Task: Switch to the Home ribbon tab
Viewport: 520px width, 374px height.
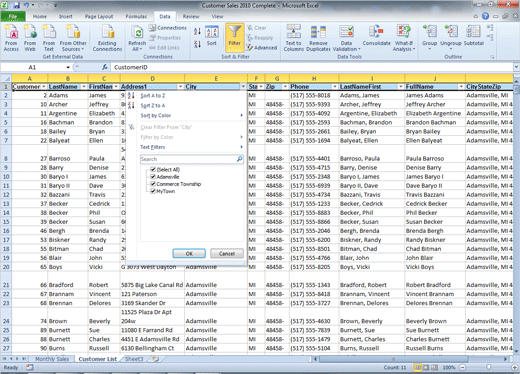Action: [40, 16]
